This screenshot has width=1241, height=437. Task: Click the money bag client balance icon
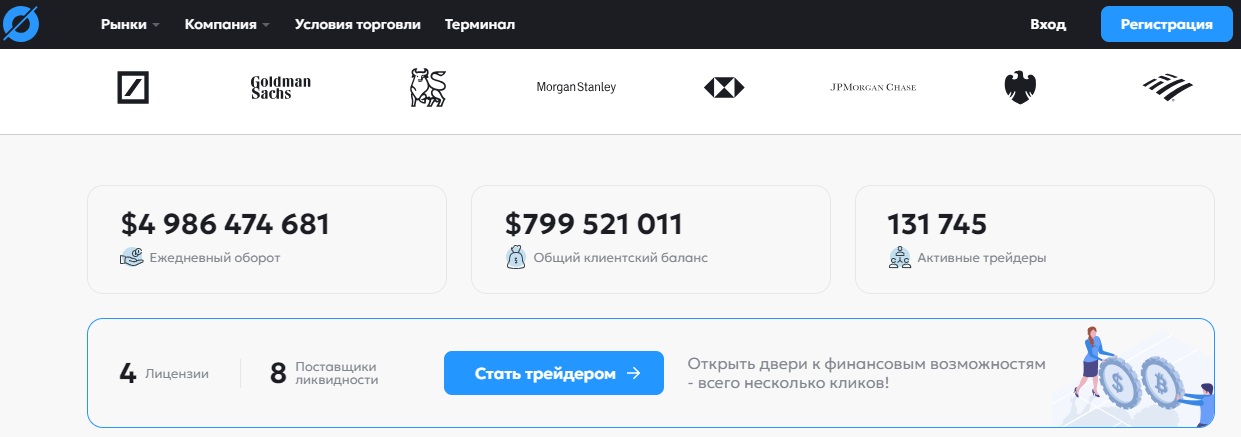point(515,257)
